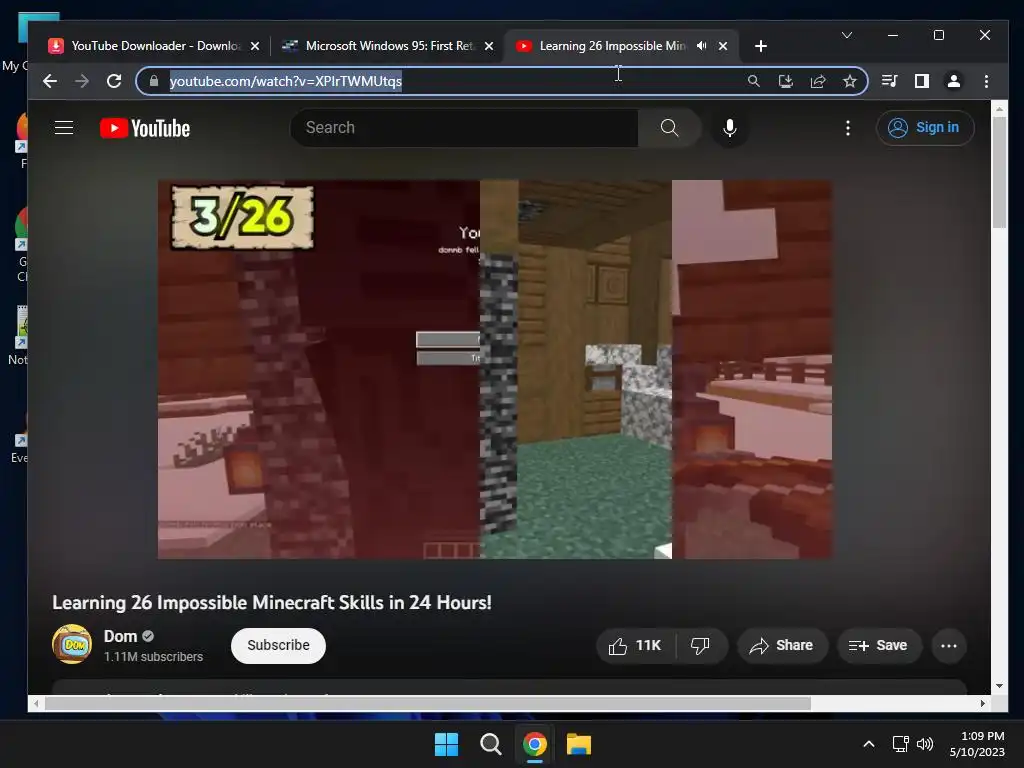The image size is (1024, 768).
Task: Click the Sign in button
Action: tap(925, 127)
